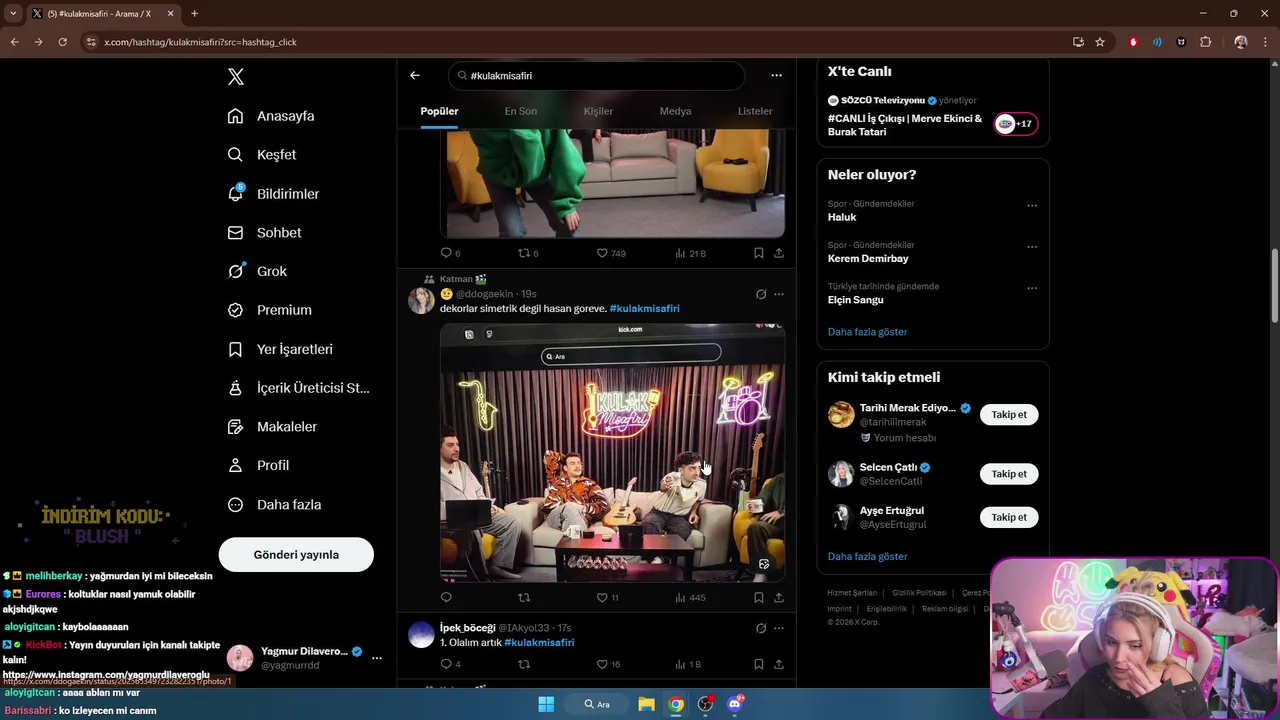Open more options on ddogaekin post
The image size is (1280, 720).
click(779, 294)
